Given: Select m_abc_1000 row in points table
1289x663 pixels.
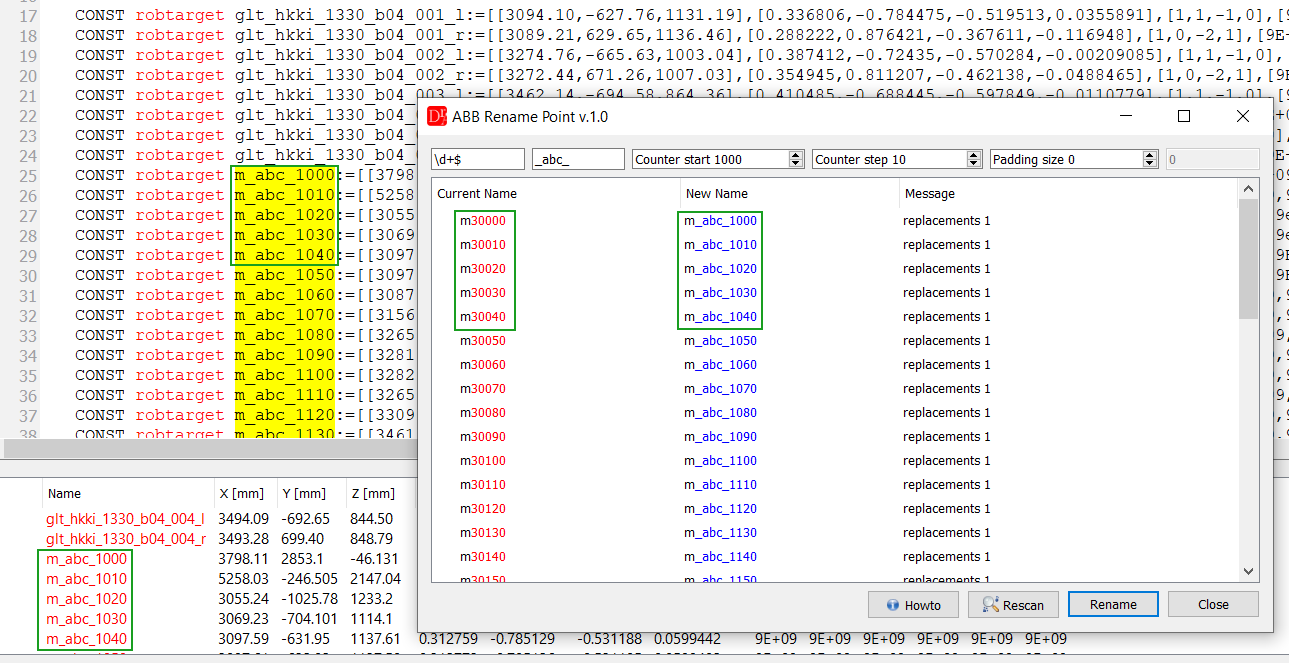Looking at the screenshot, I should 87,559.
